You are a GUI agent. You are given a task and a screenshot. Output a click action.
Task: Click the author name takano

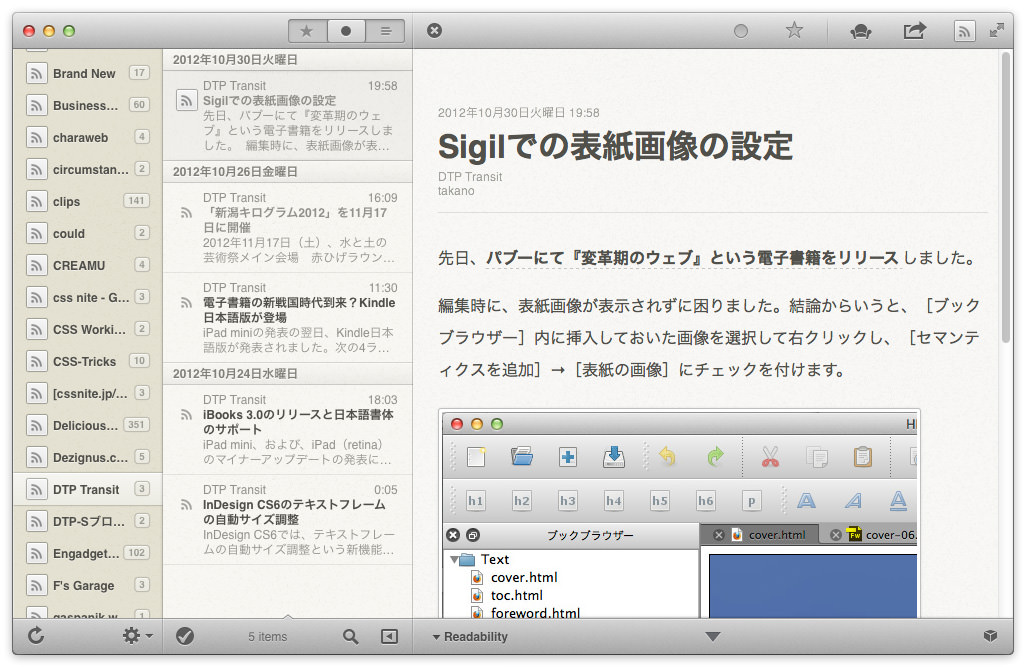tap(456, 191)
